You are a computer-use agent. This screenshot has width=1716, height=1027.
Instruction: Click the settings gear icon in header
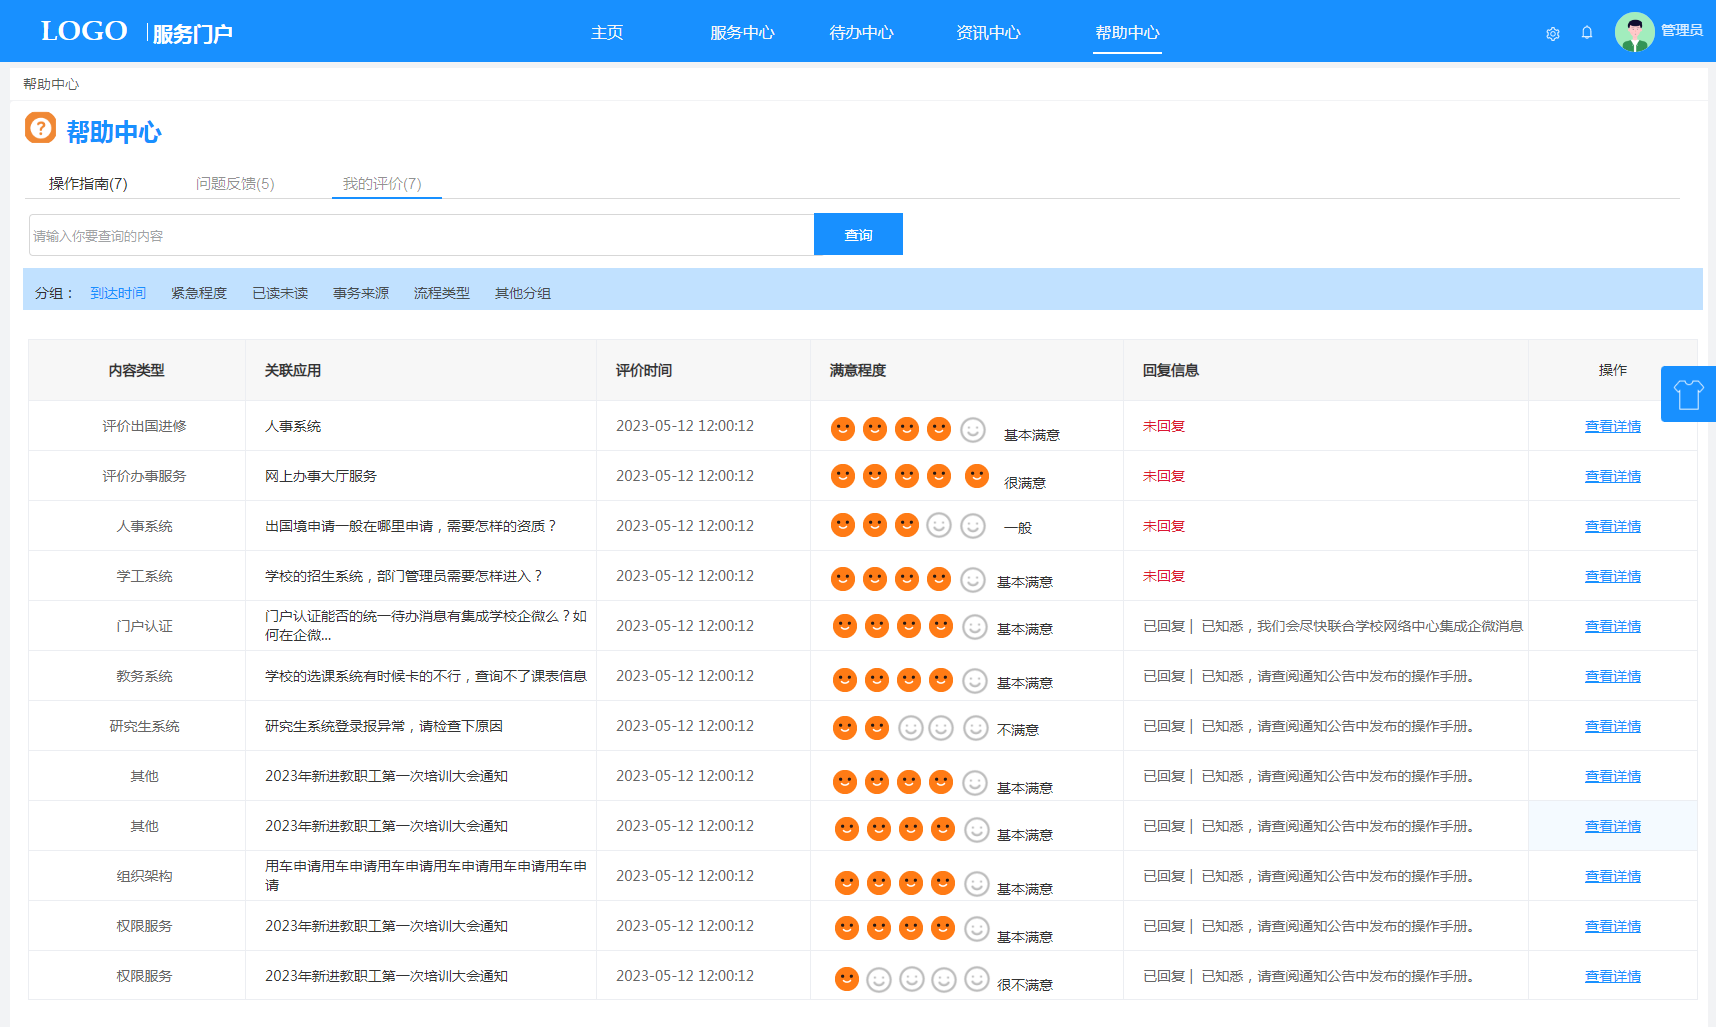click(x=1552, y=34)
